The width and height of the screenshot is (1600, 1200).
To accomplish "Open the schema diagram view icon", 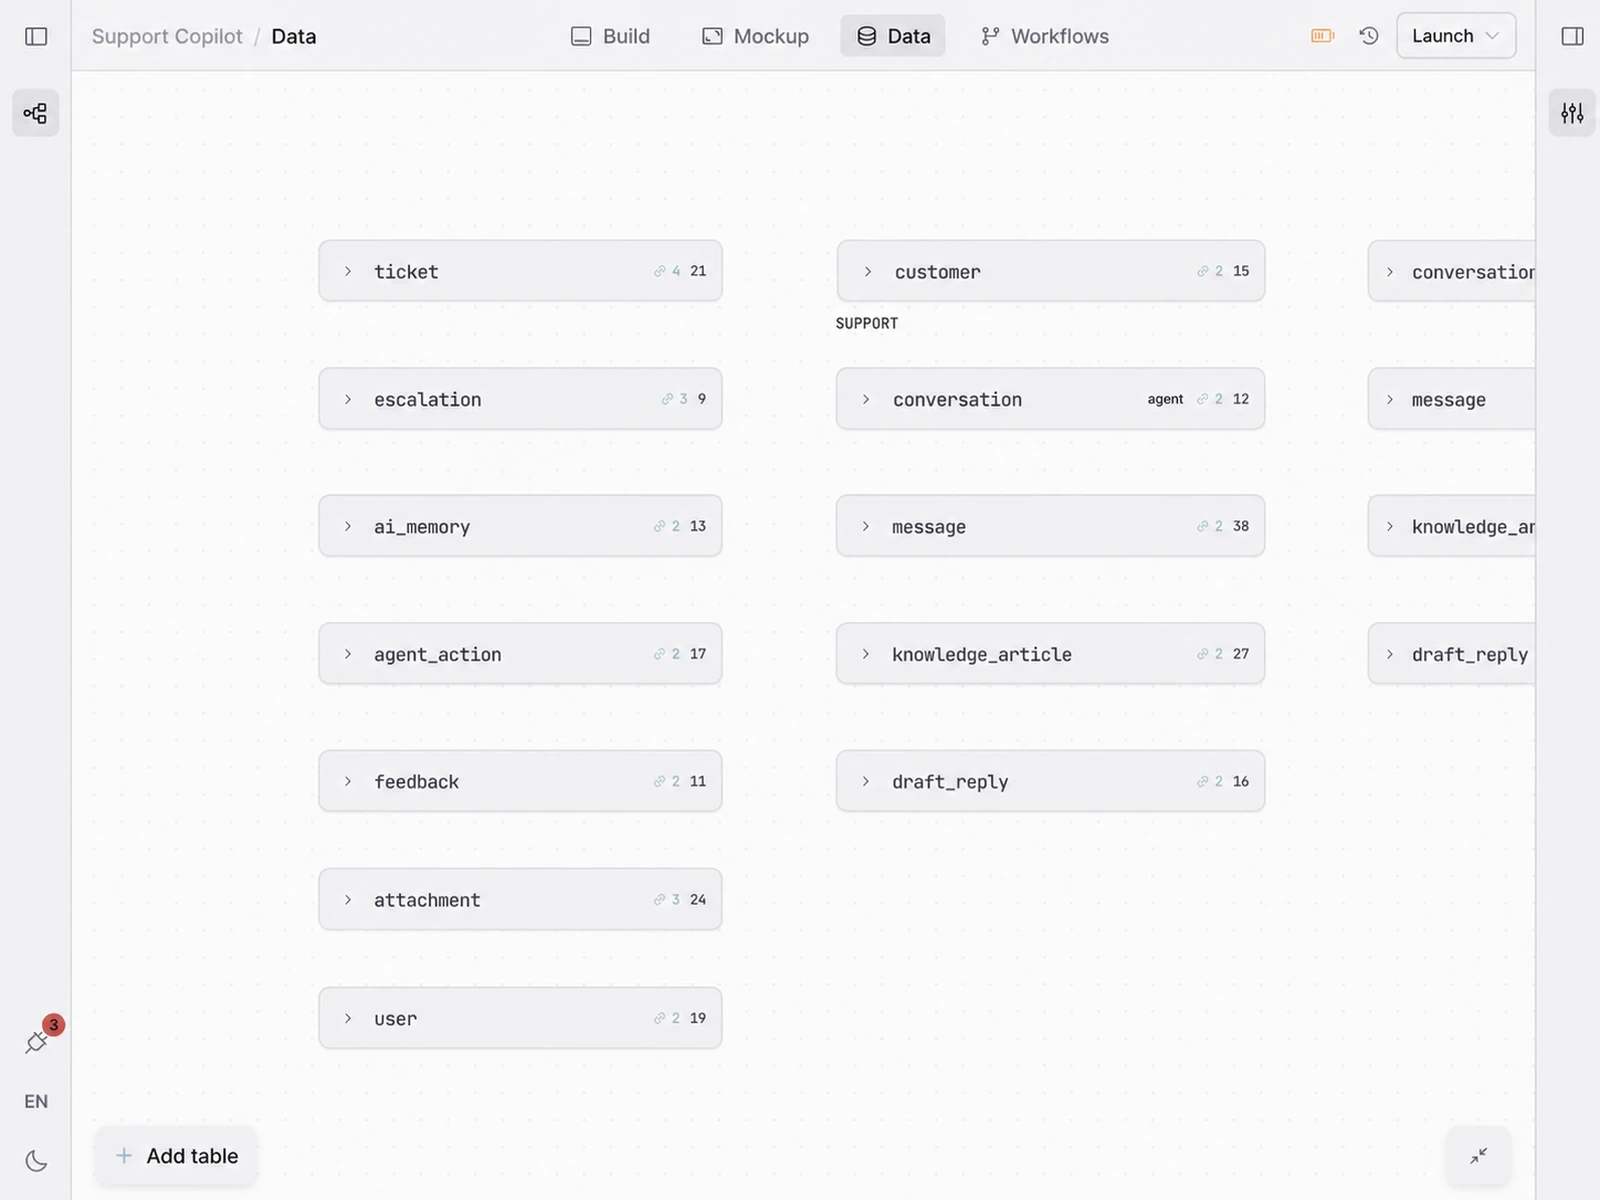I will [35, 113].
